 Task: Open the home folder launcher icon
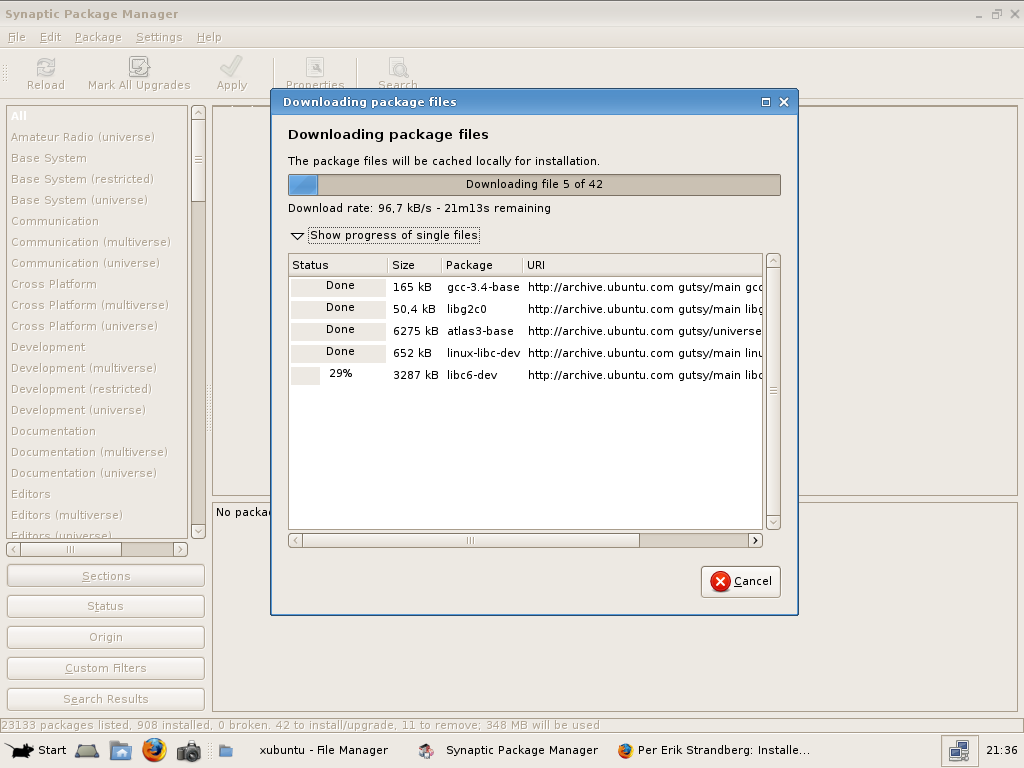pyautogui.click(x=120, y=750)
